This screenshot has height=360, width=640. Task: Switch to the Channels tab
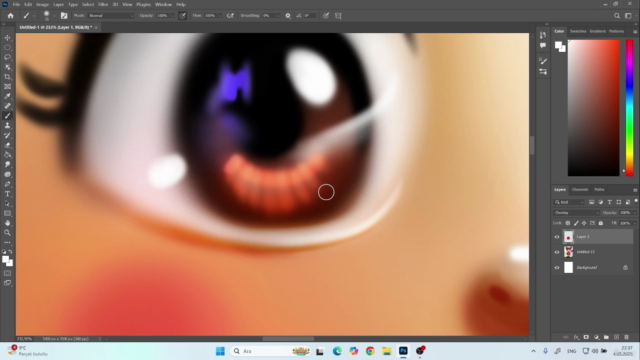(x=580, y=190)
